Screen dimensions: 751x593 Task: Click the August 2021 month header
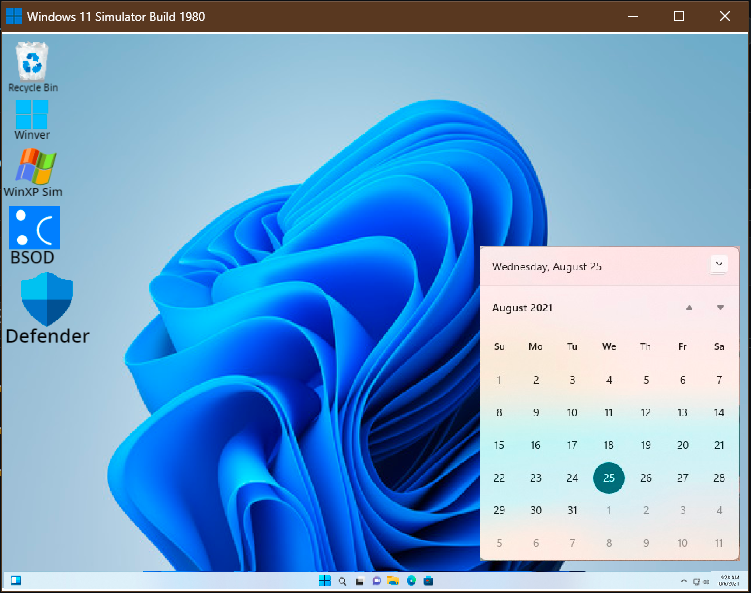pos(522,308)
